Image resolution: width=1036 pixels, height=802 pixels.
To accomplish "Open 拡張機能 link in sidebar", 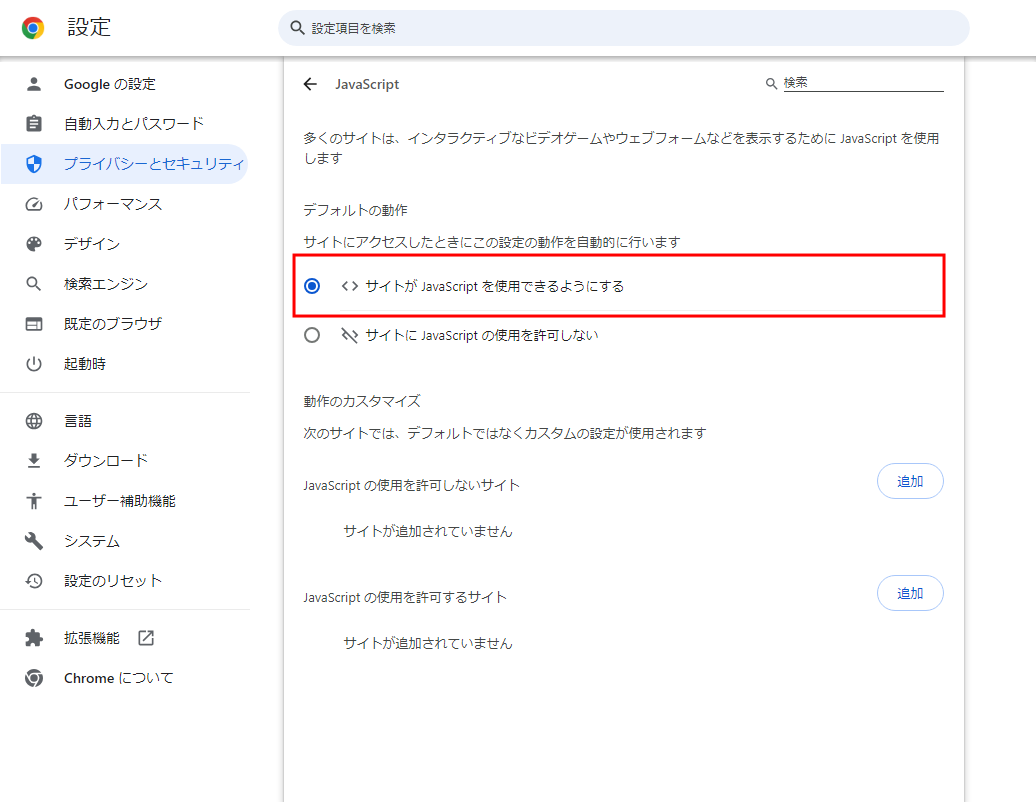I will 124,638.
